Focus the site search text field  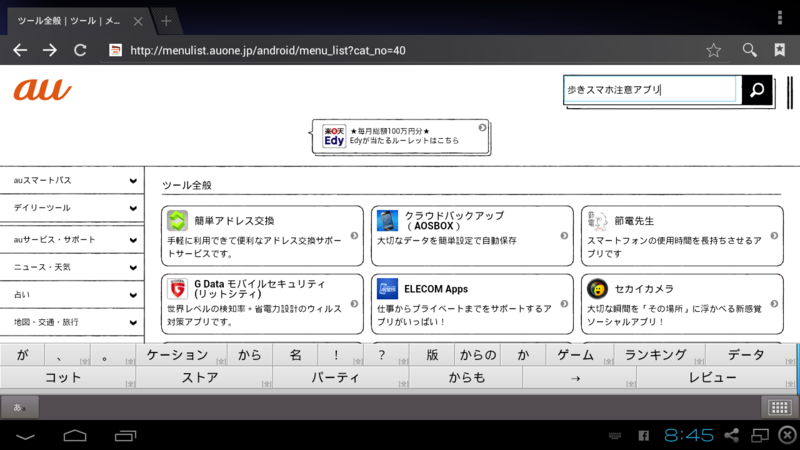pyautogui.click(x=652, y=90)
